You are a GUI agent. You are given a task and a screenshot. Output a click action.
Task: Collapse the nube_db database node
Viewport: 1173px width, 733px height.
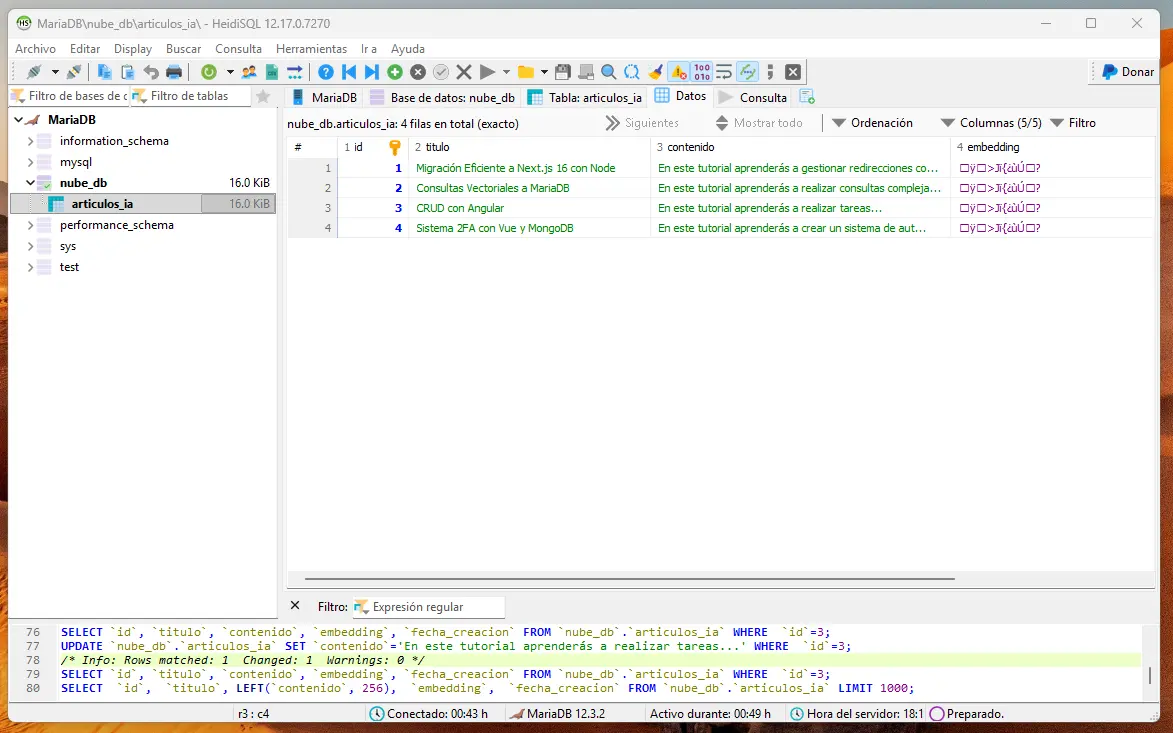pyautogui.click(x=30, y=183)
